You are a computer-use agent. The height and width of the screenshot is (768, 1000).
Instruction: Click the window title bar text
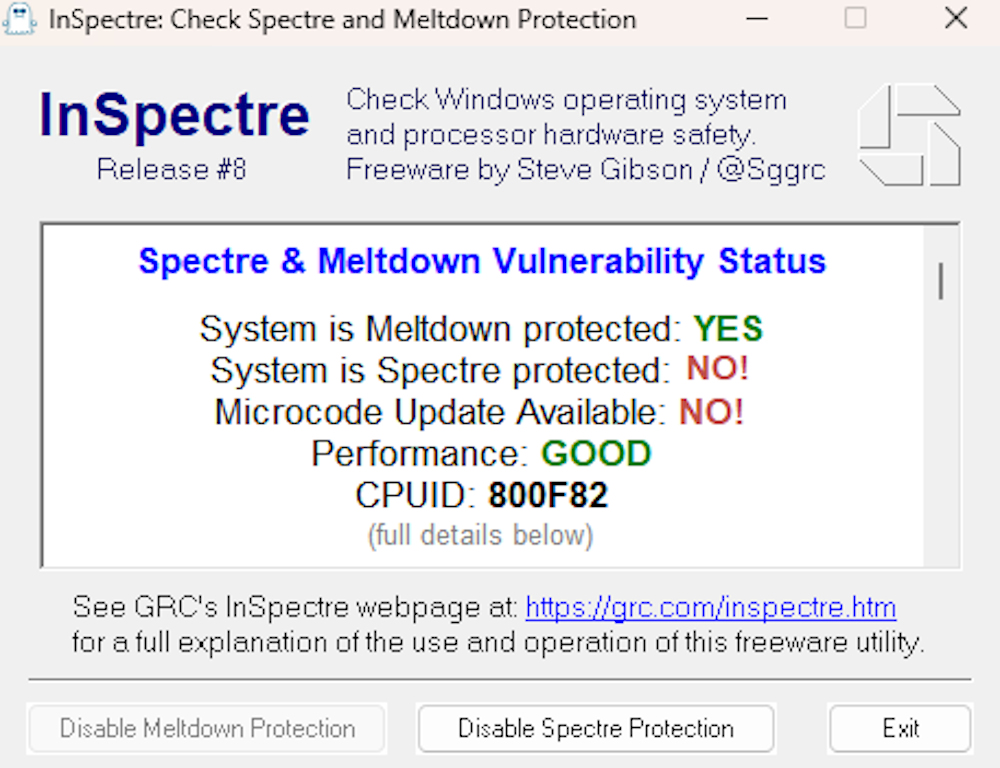[x=342, y=19]
